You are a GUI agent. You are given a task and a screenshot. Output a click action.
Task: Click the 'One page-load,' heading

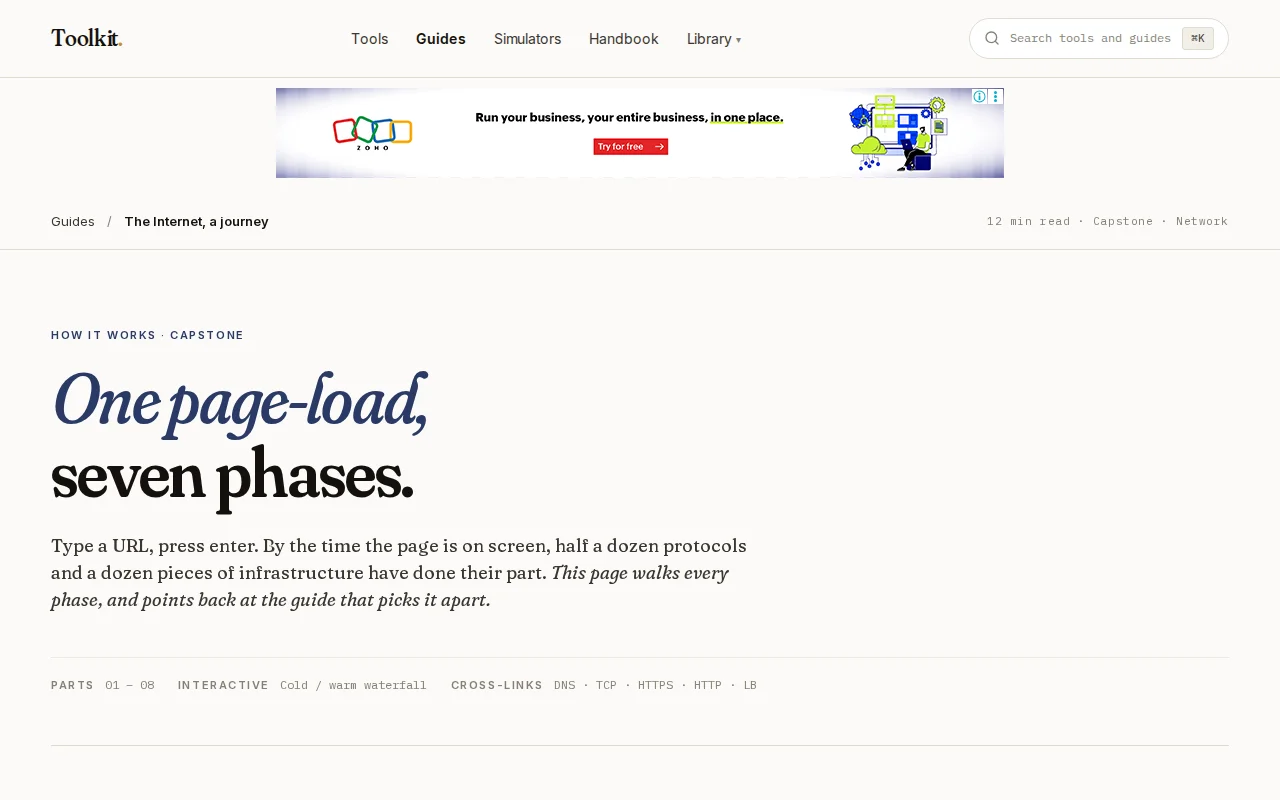coord(240,402)
